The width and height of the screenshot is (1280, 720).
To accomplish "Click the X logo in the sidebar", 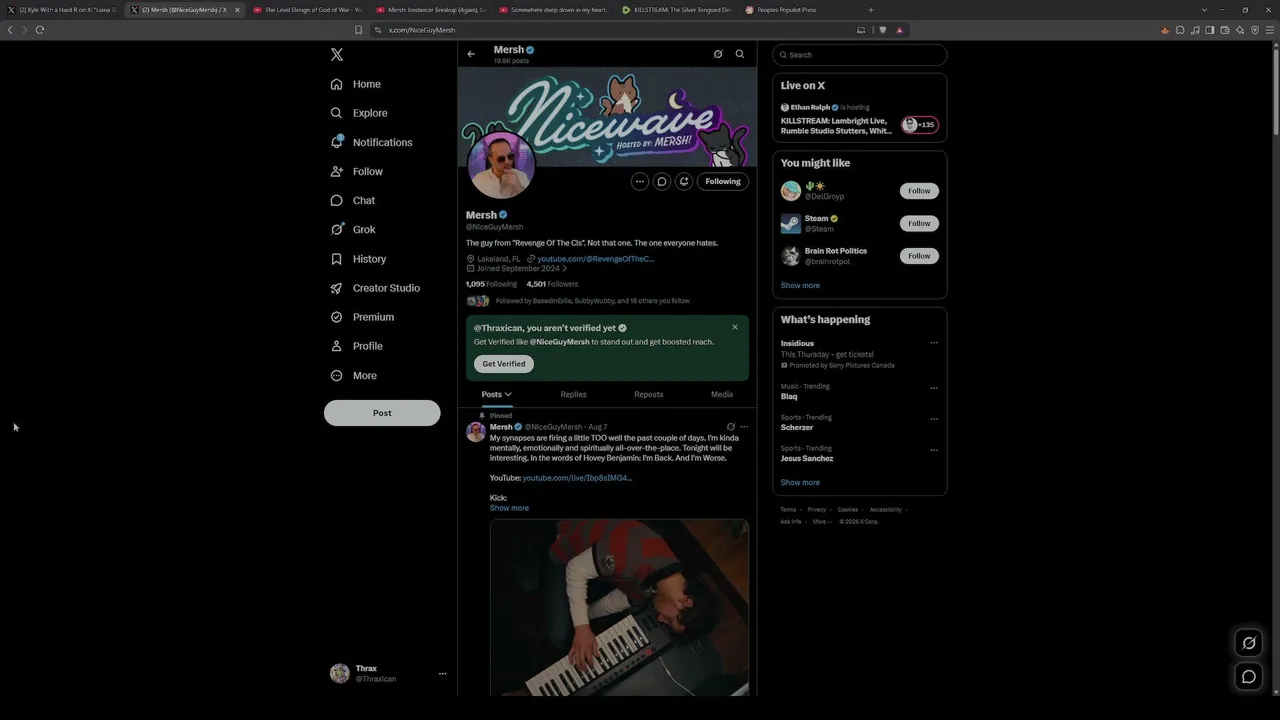I will 337,55.
